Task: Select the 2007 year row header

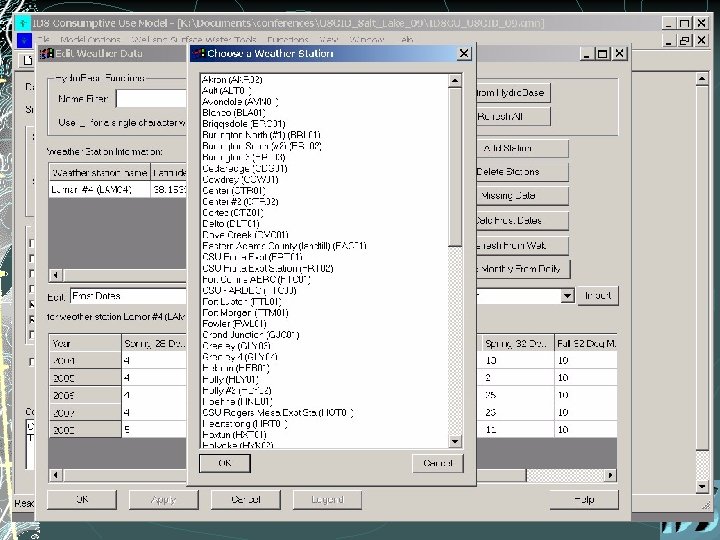Action: [x=85, y=412]
